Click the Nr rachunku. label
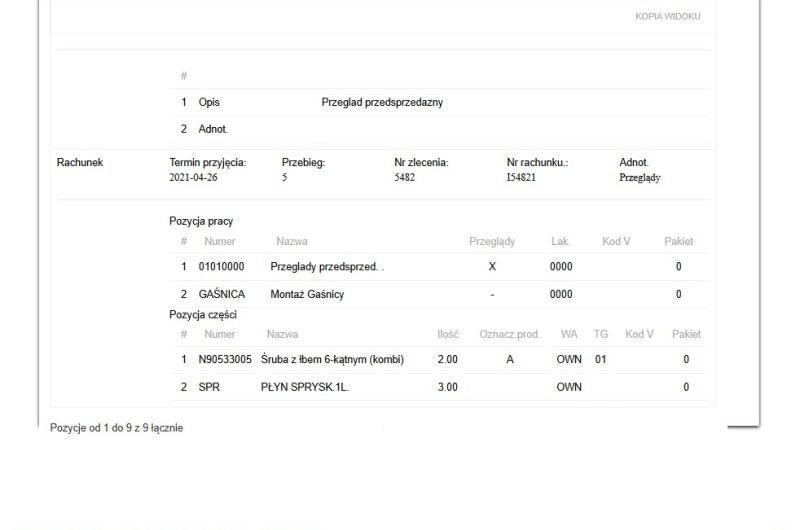 pos(537,162)
